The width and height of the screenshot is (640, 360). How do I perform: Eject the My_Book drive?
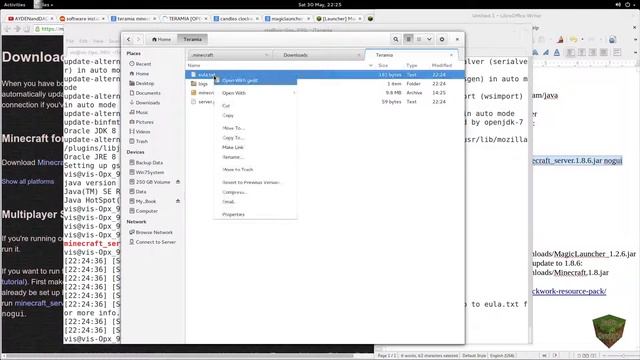pyautogui.click(x=178, y=201)
